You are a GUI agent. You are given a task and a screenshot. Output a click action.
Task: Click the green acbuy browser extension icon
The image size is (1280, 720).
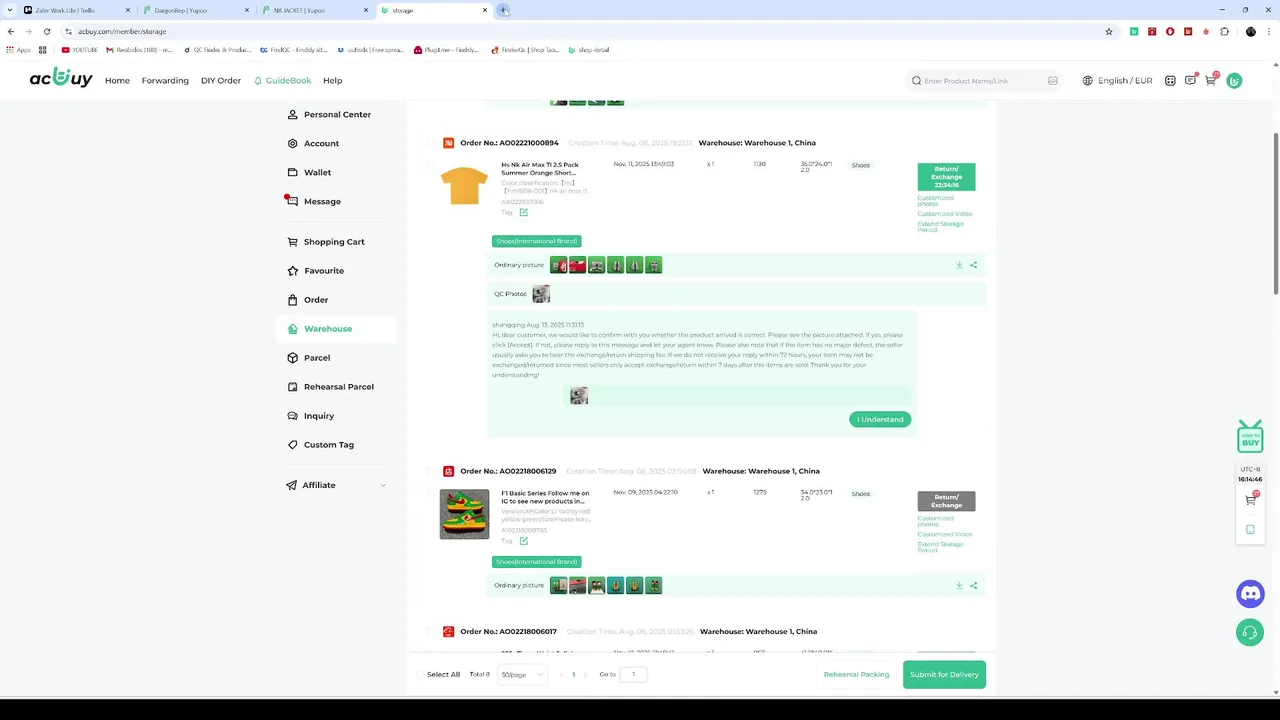coord(1134,31)
